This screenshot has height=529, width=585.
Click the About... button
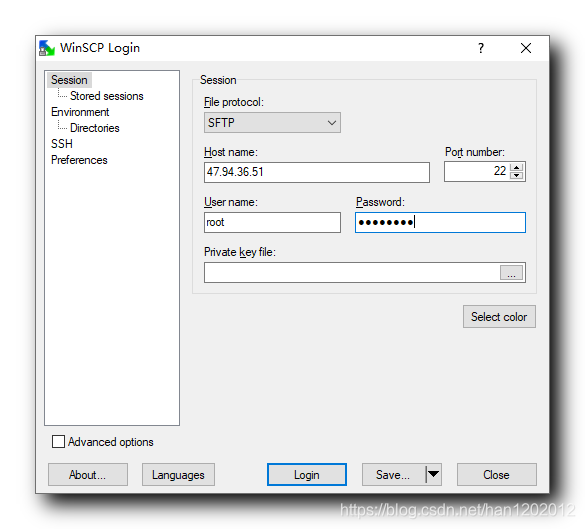88,475
